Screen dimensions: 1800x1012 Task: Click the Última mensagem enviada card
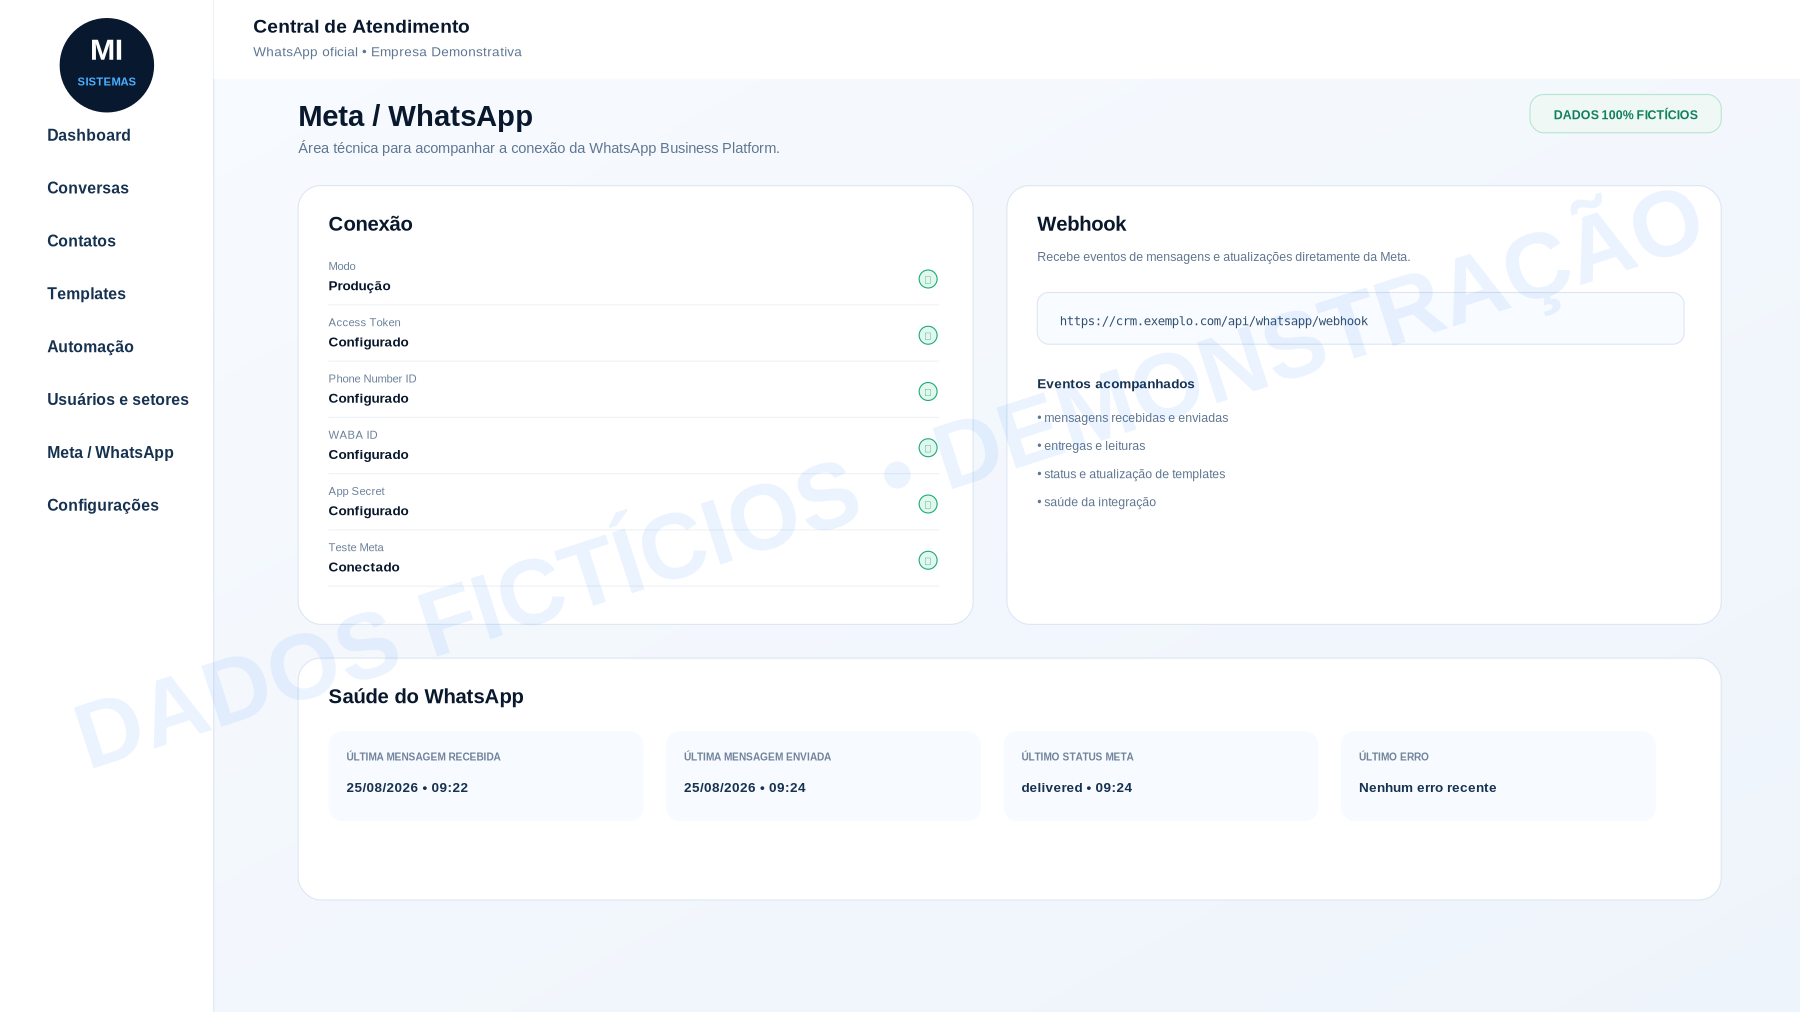823,776
